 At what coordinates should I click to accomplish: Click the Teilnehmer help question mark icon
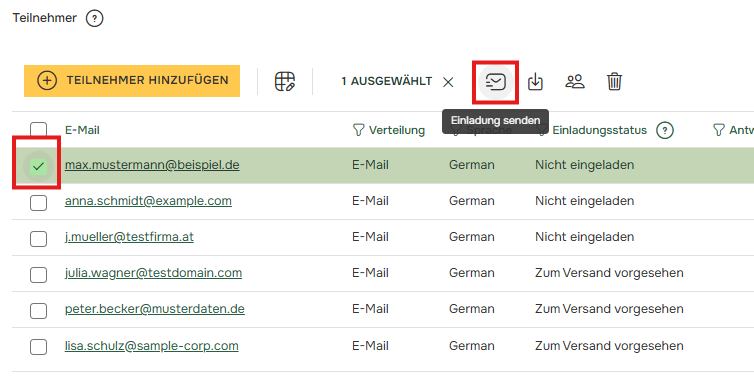pos(94,18)
